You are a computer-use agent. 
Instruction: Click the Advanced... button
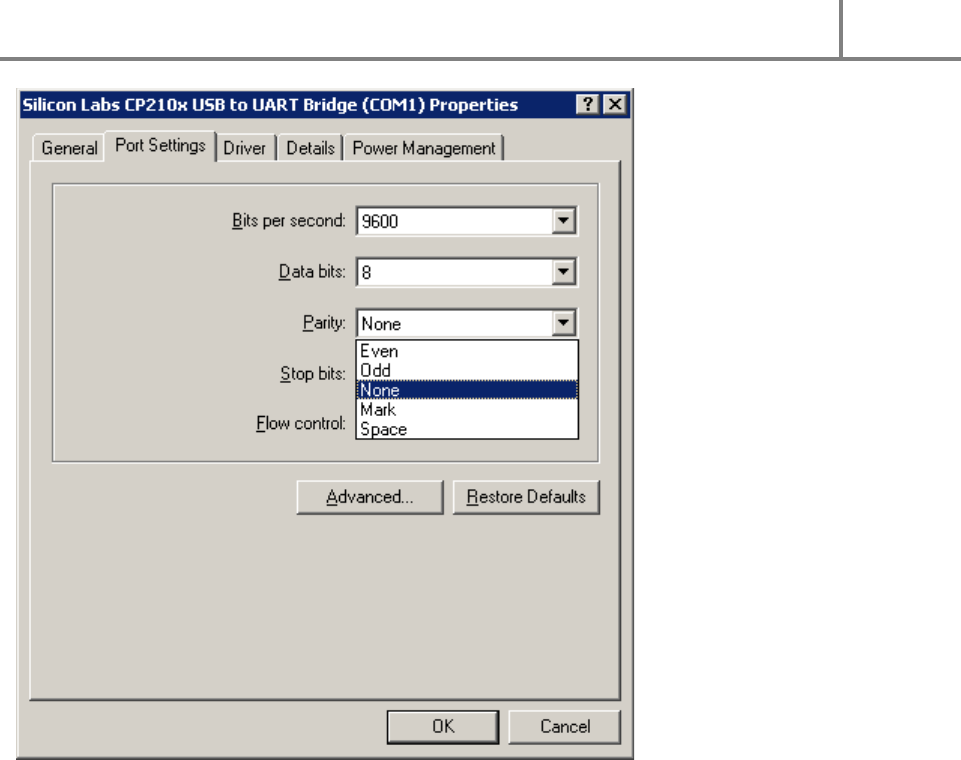370,497
